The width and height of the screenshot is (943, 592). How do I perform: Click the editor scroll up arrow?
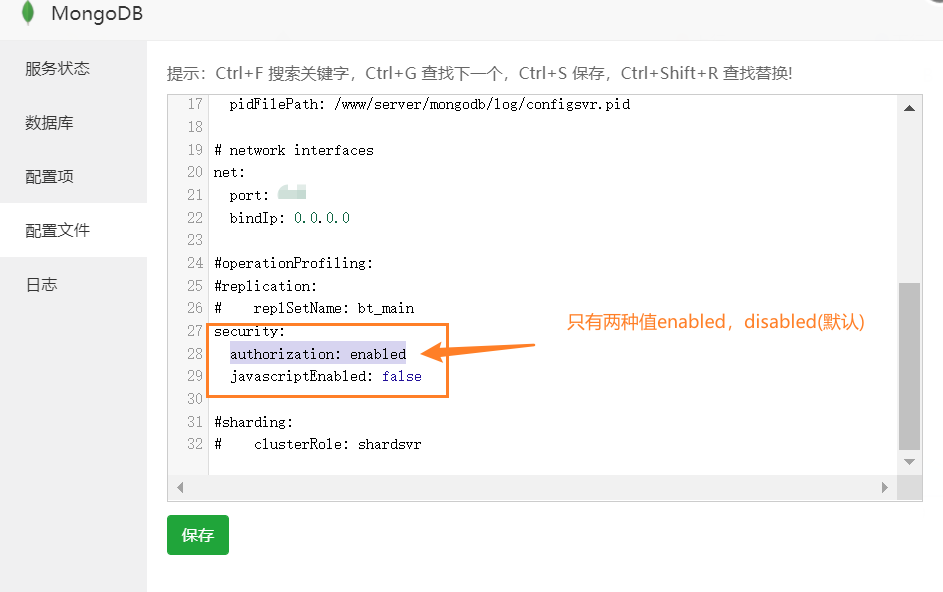tap(909, 108)
